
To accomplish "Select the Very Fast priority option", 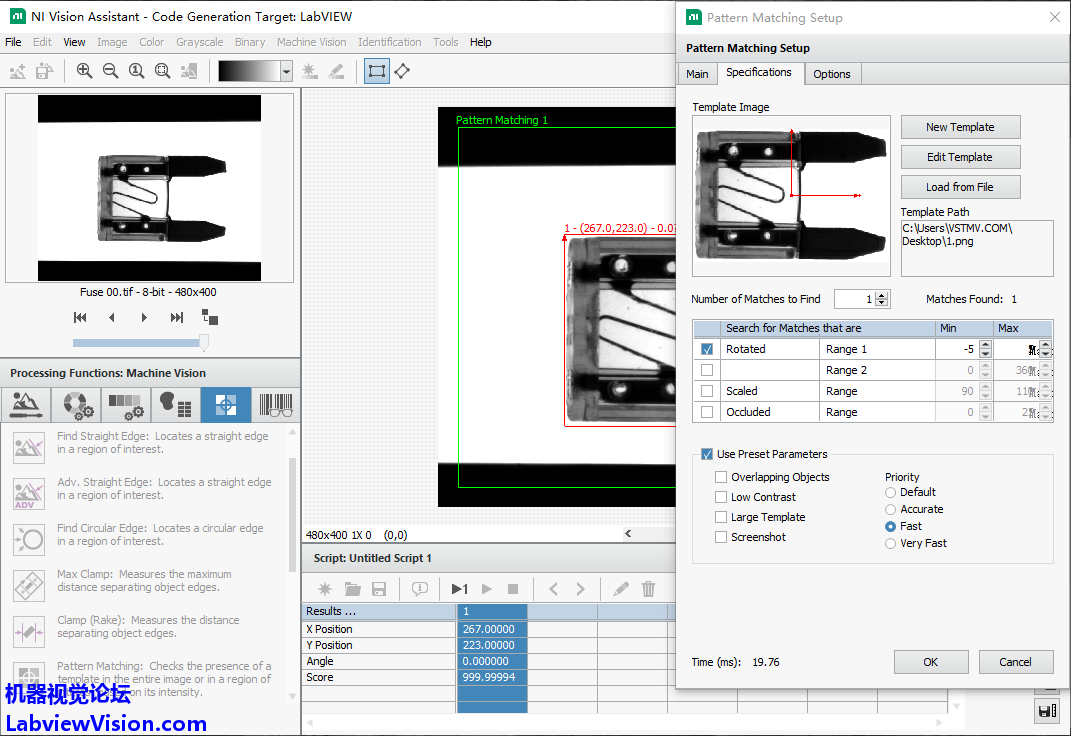I will pos(891,543).
